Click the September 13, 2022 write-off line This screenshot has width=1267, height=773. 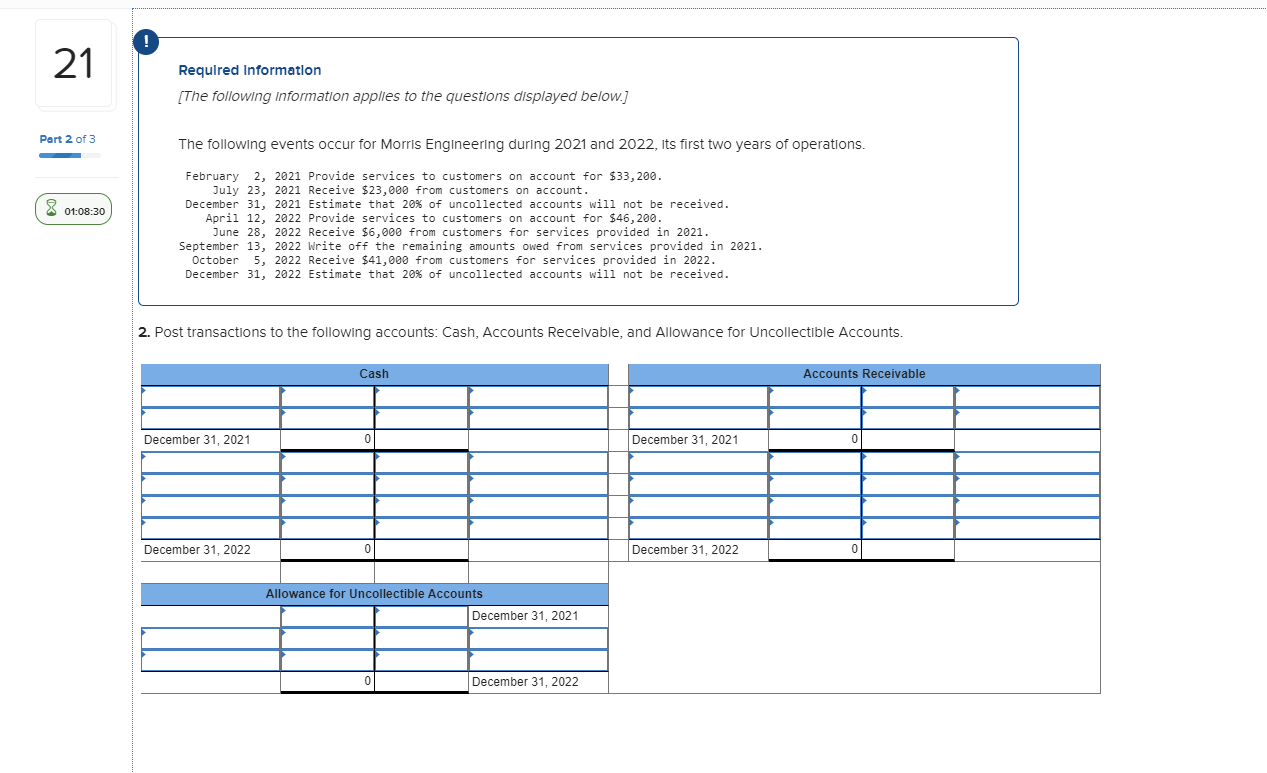(471, 246)
